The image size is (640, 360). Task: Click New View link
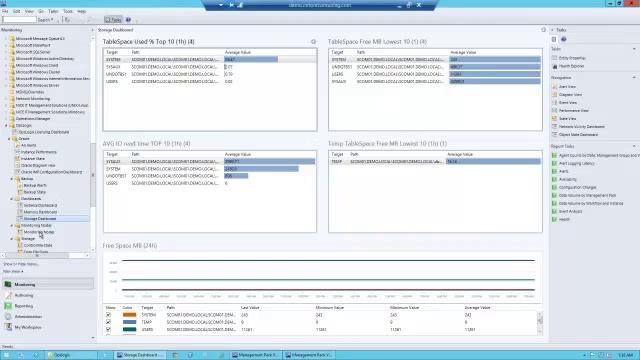[13, 271]
